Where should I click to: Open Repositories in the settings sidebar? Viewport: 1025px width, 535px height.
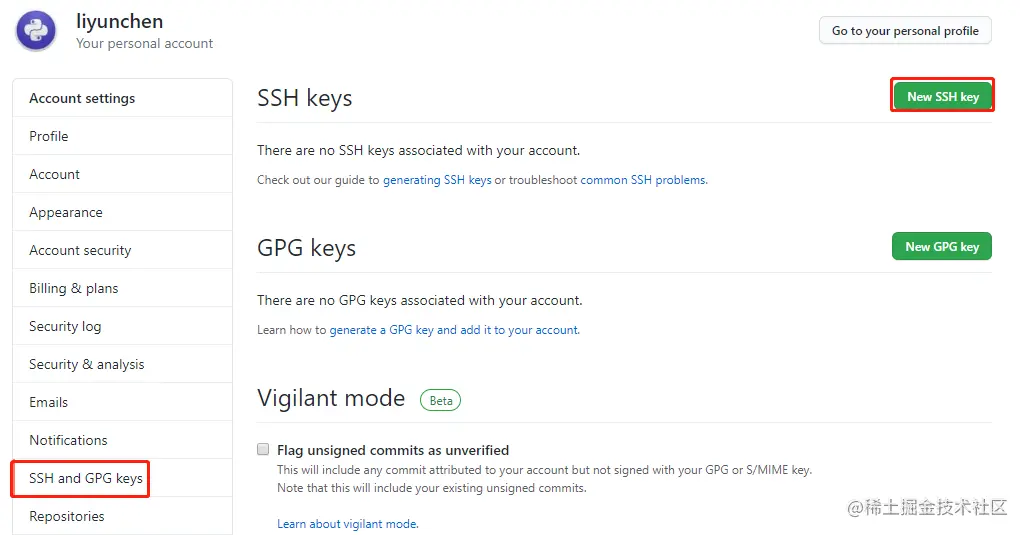click(67, 516)
